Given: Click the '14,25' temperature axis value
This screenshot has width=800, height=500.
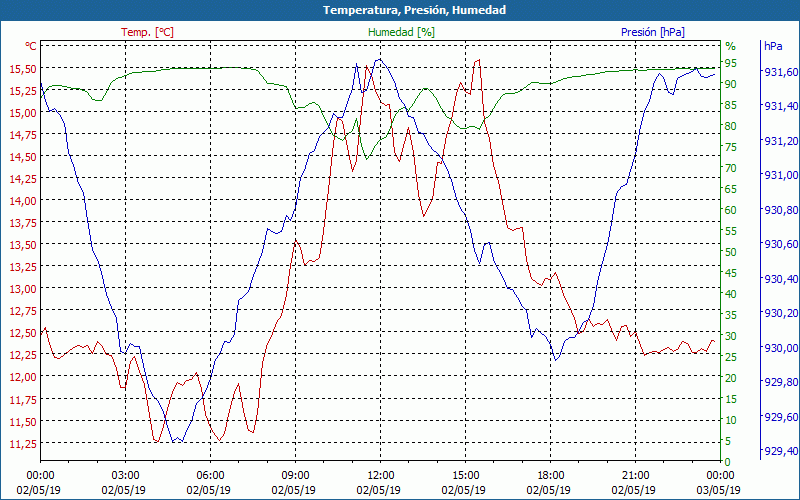Looking at the screenshot, I should [22, 179].
